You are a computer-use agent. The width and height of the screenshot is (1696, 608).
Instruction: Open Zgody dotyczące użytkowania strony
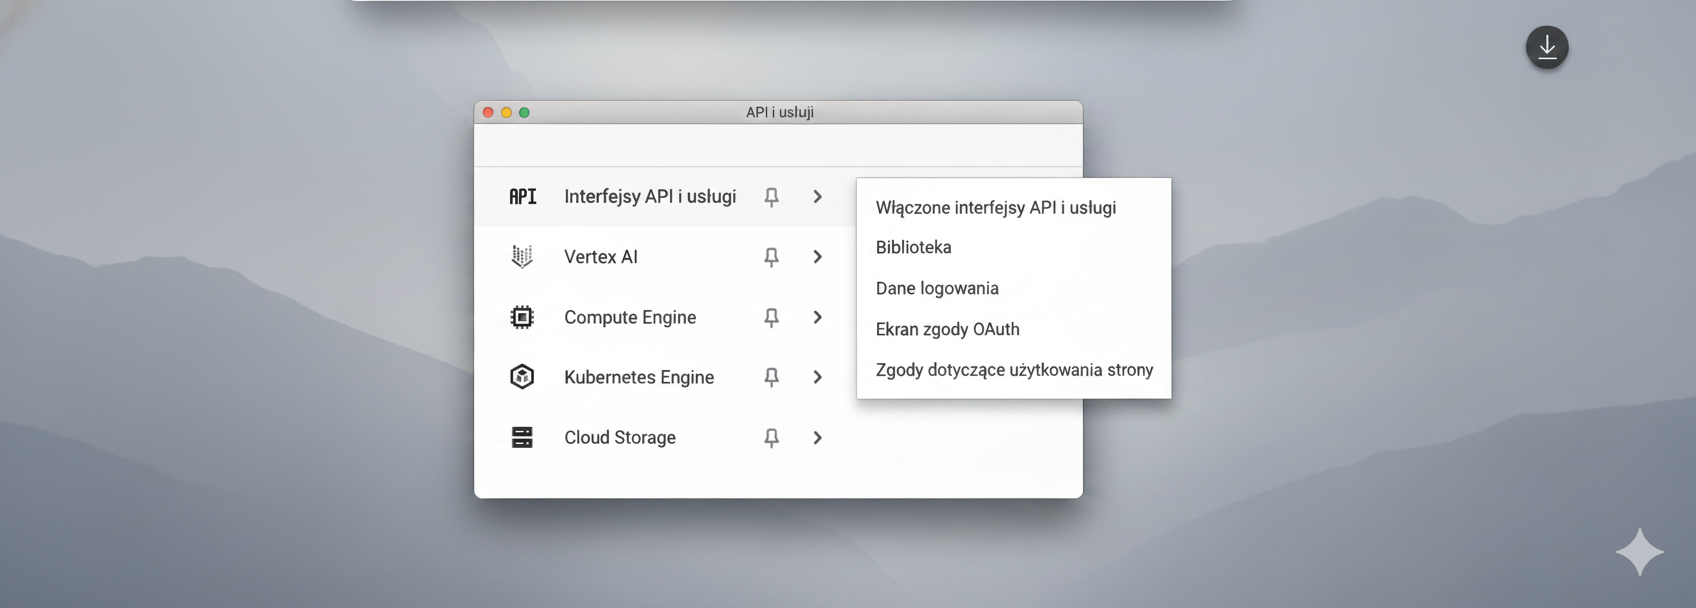(x=1014, y=370)
